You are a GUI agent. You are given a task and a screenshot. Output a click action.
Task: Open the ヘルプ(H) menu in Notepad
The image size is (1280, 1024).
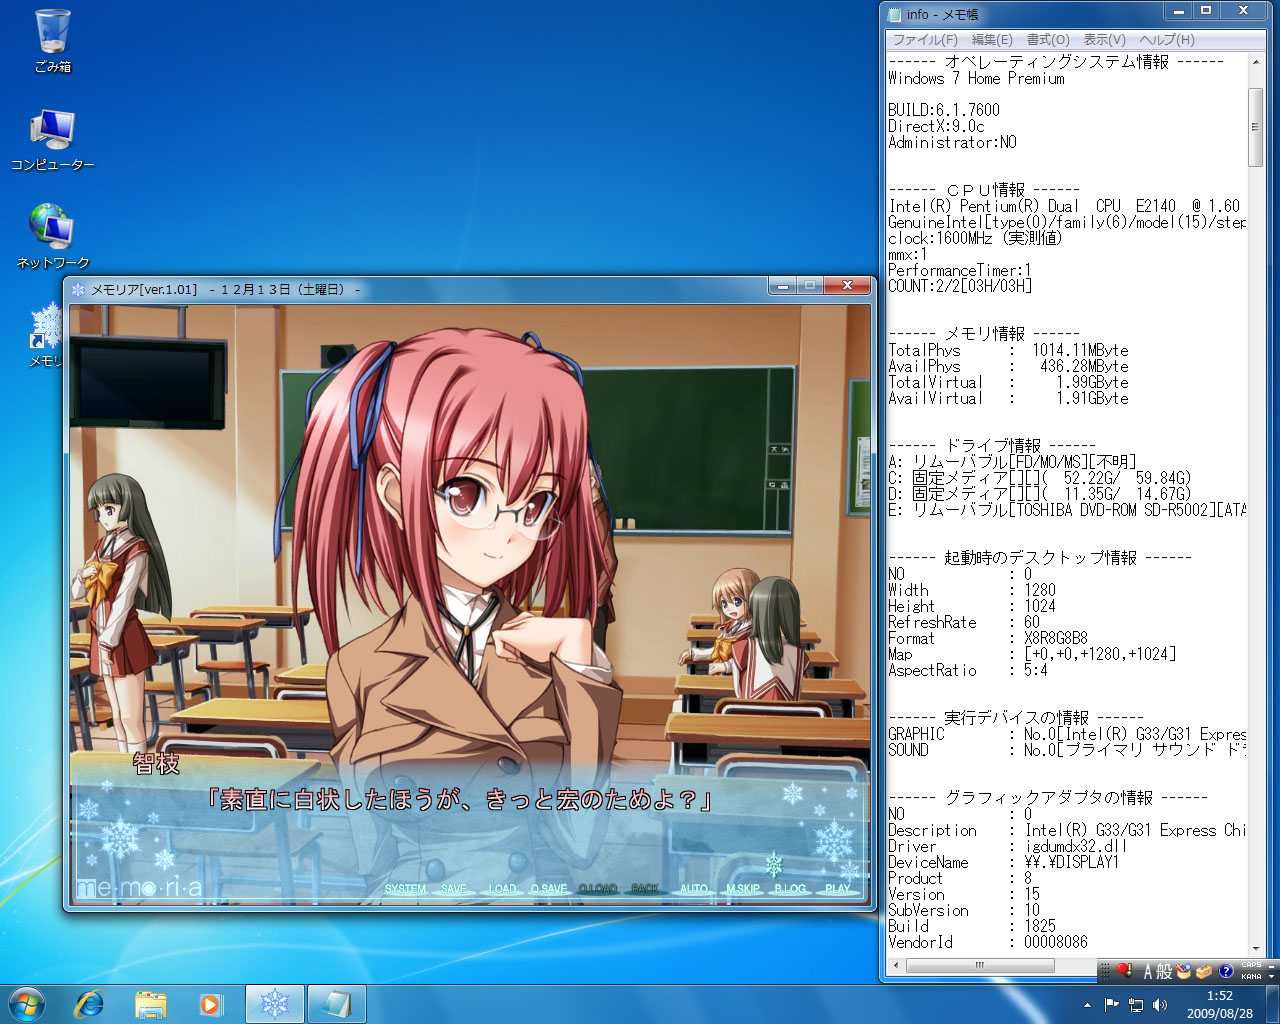pyautogui.click(x=1167, y=39)
